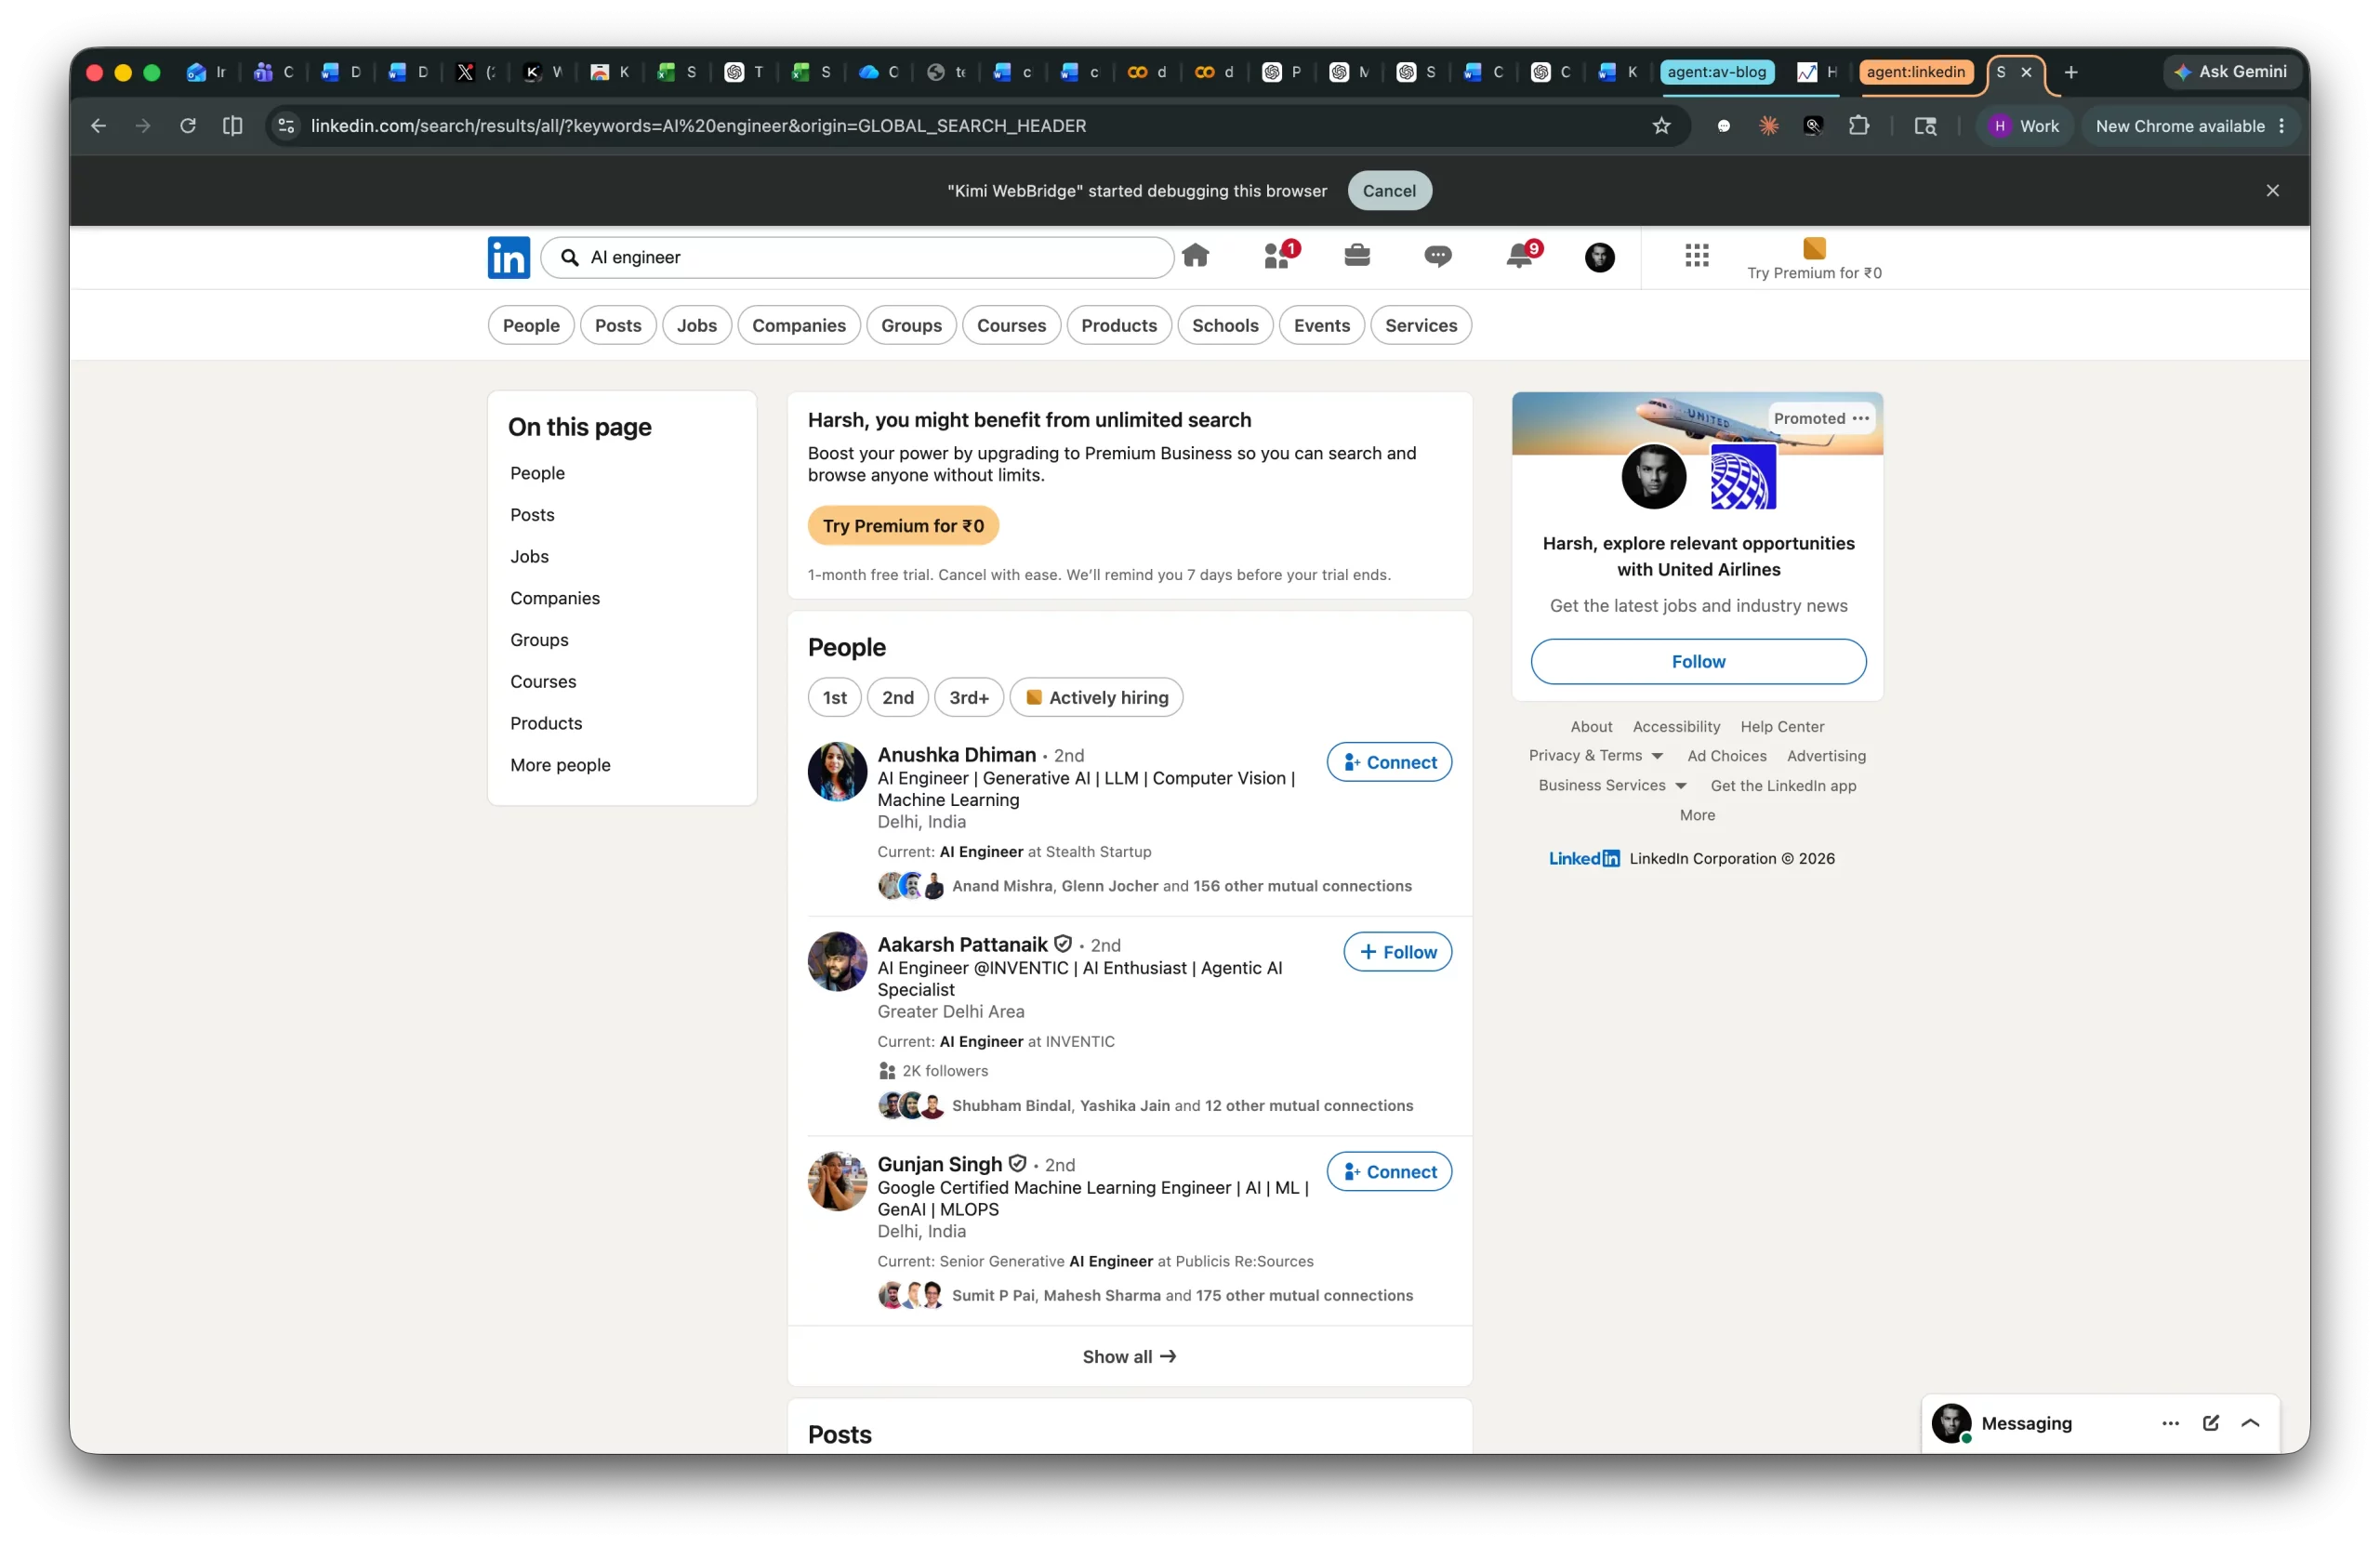Open Anushka Dhiman's profile photo

point(837,771)
